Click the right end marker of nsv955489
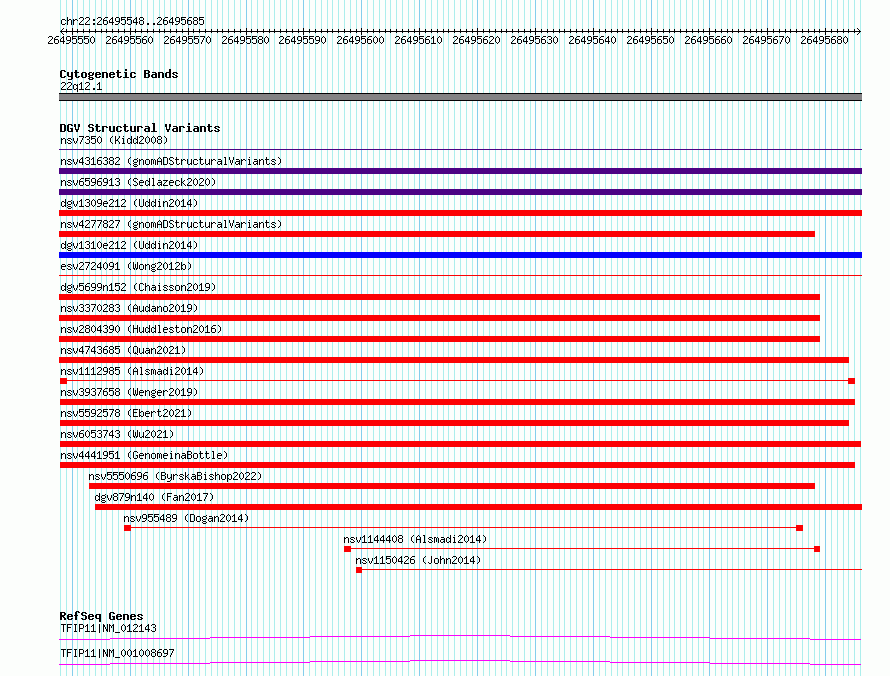This screenshot has width=890, height=676. [x=800, y=528]
